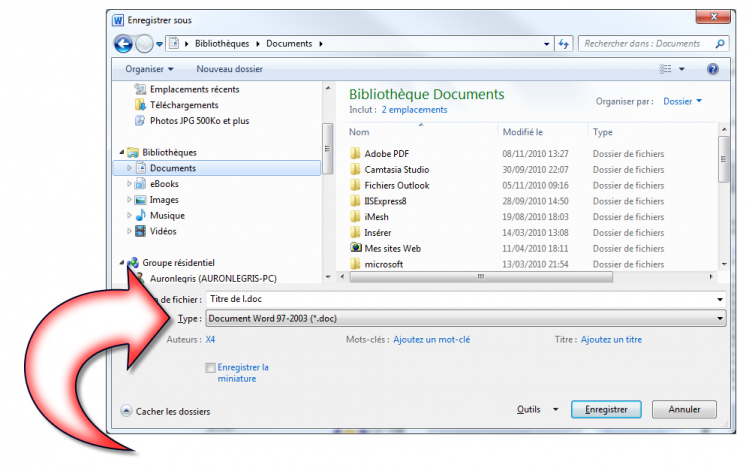The height and width of the screenshot is (474, 749).
Task: Click the greyed Forward navigation button
Action: click(x=144, y=44)
